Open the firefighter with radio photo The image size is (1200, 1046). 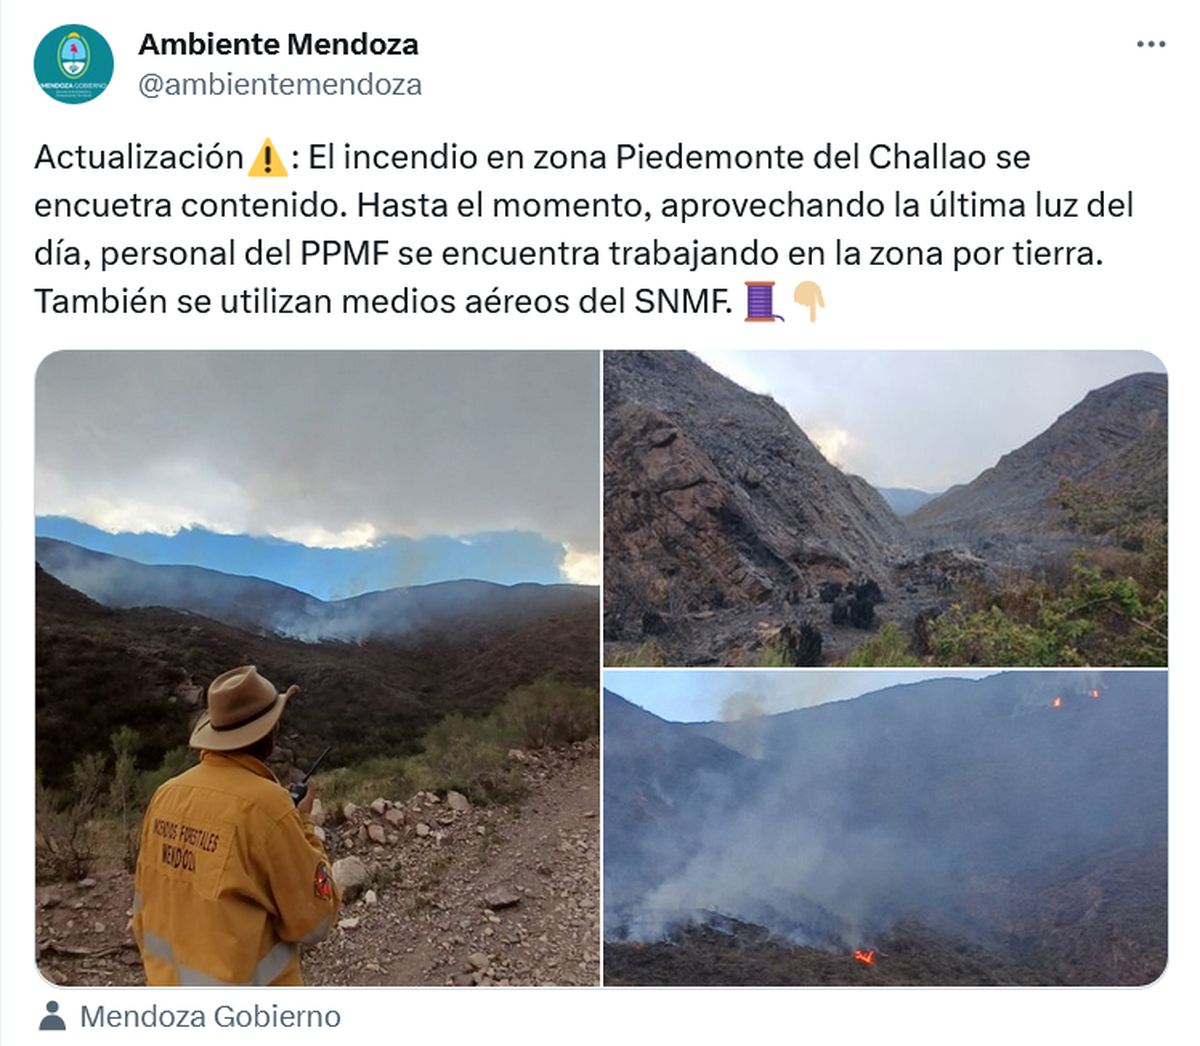[317, 668]
